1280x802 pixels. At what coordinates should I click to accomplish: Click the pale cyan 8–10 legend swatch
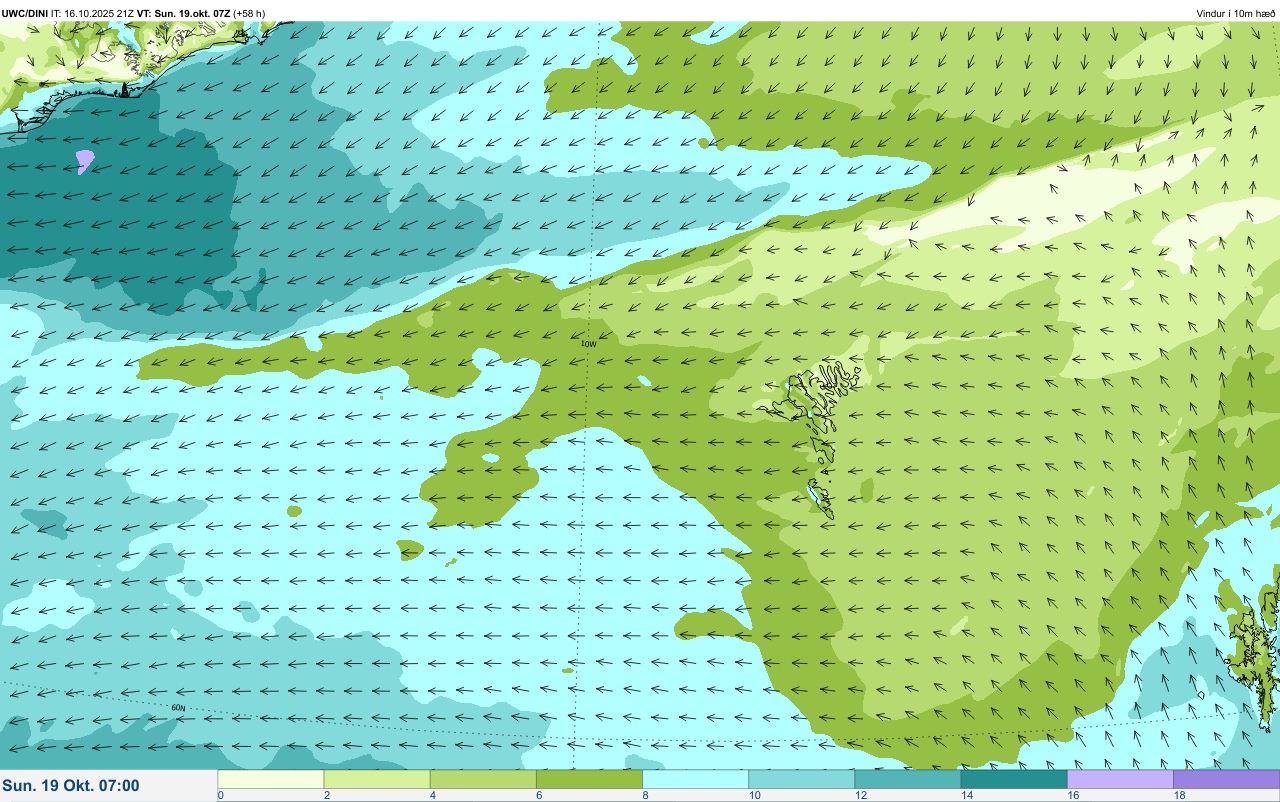[x=695, y=779]
